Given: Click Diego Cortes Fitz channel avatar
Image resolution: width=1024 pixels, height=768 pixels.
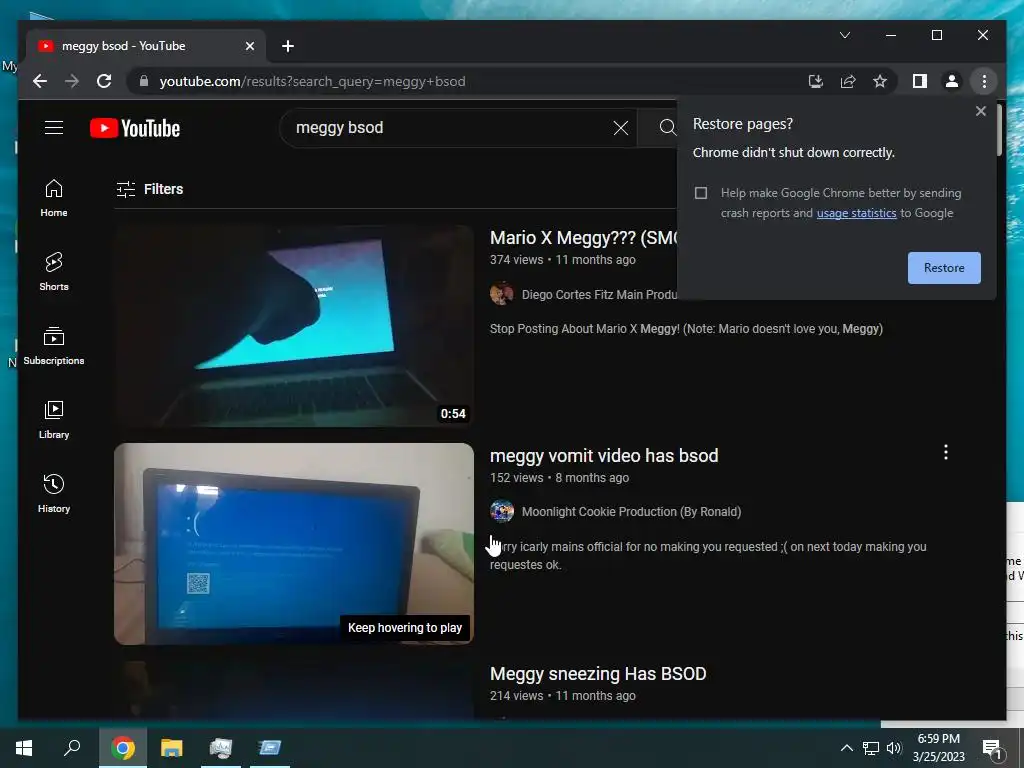Looking at the screenshot, I should [502, 294].
